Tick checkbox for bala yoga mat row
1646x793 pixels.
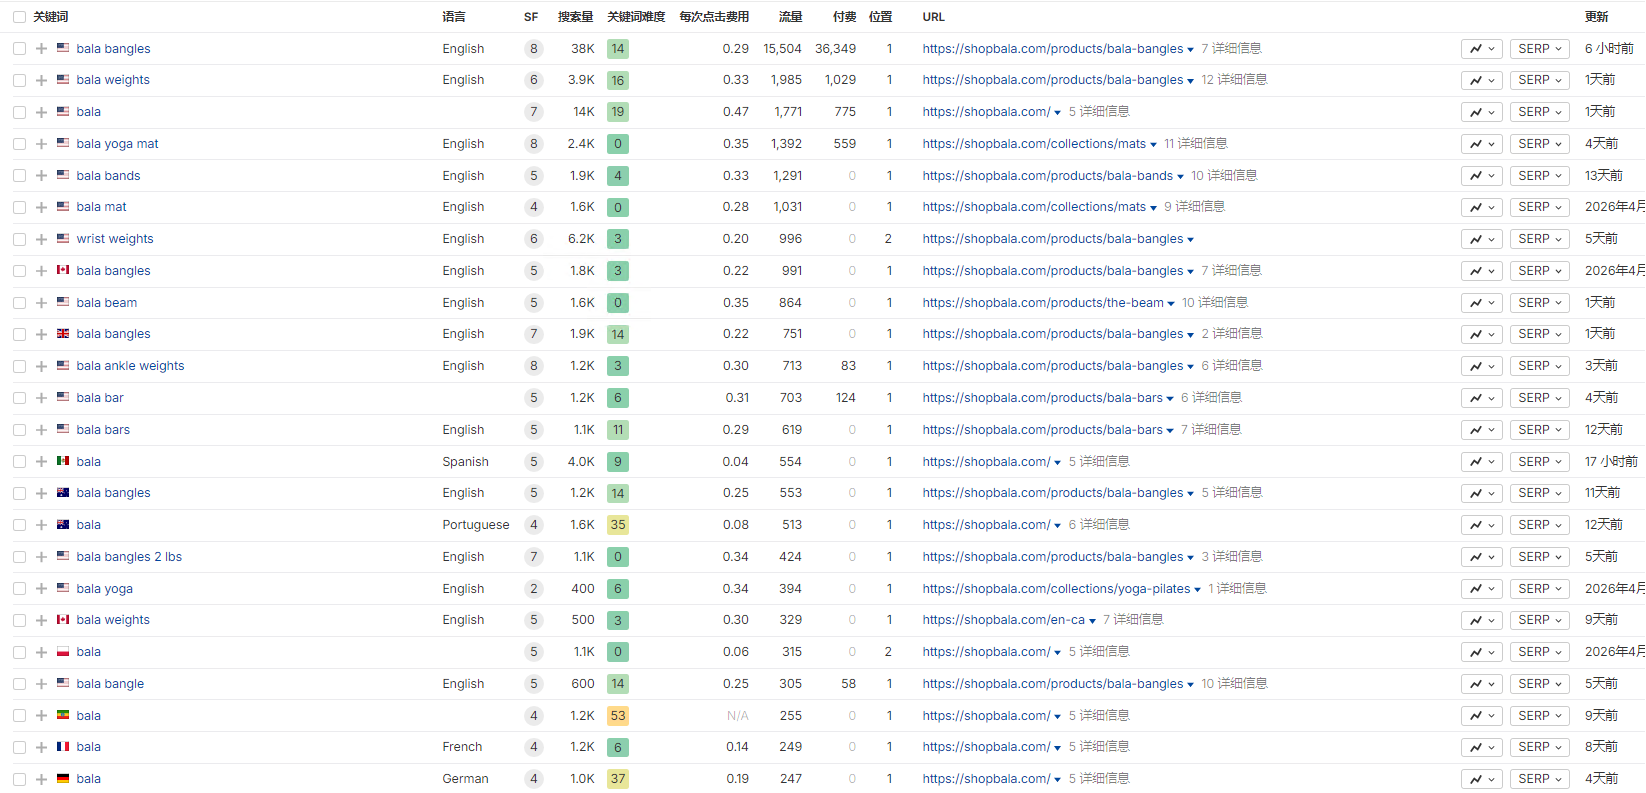(19, 144)
